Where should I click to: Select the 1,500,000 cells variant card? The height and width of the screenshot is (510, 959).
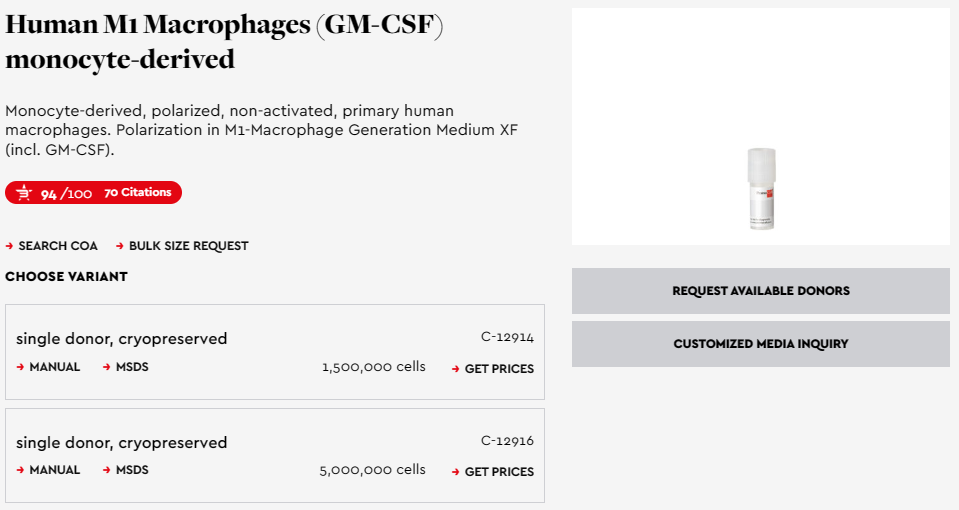275,352
